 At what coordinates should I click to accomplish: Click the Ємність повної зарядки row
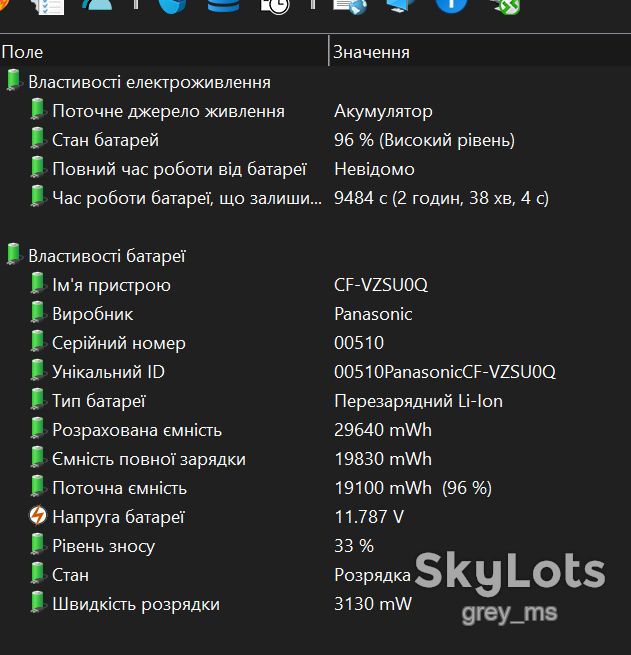[315, 459]
